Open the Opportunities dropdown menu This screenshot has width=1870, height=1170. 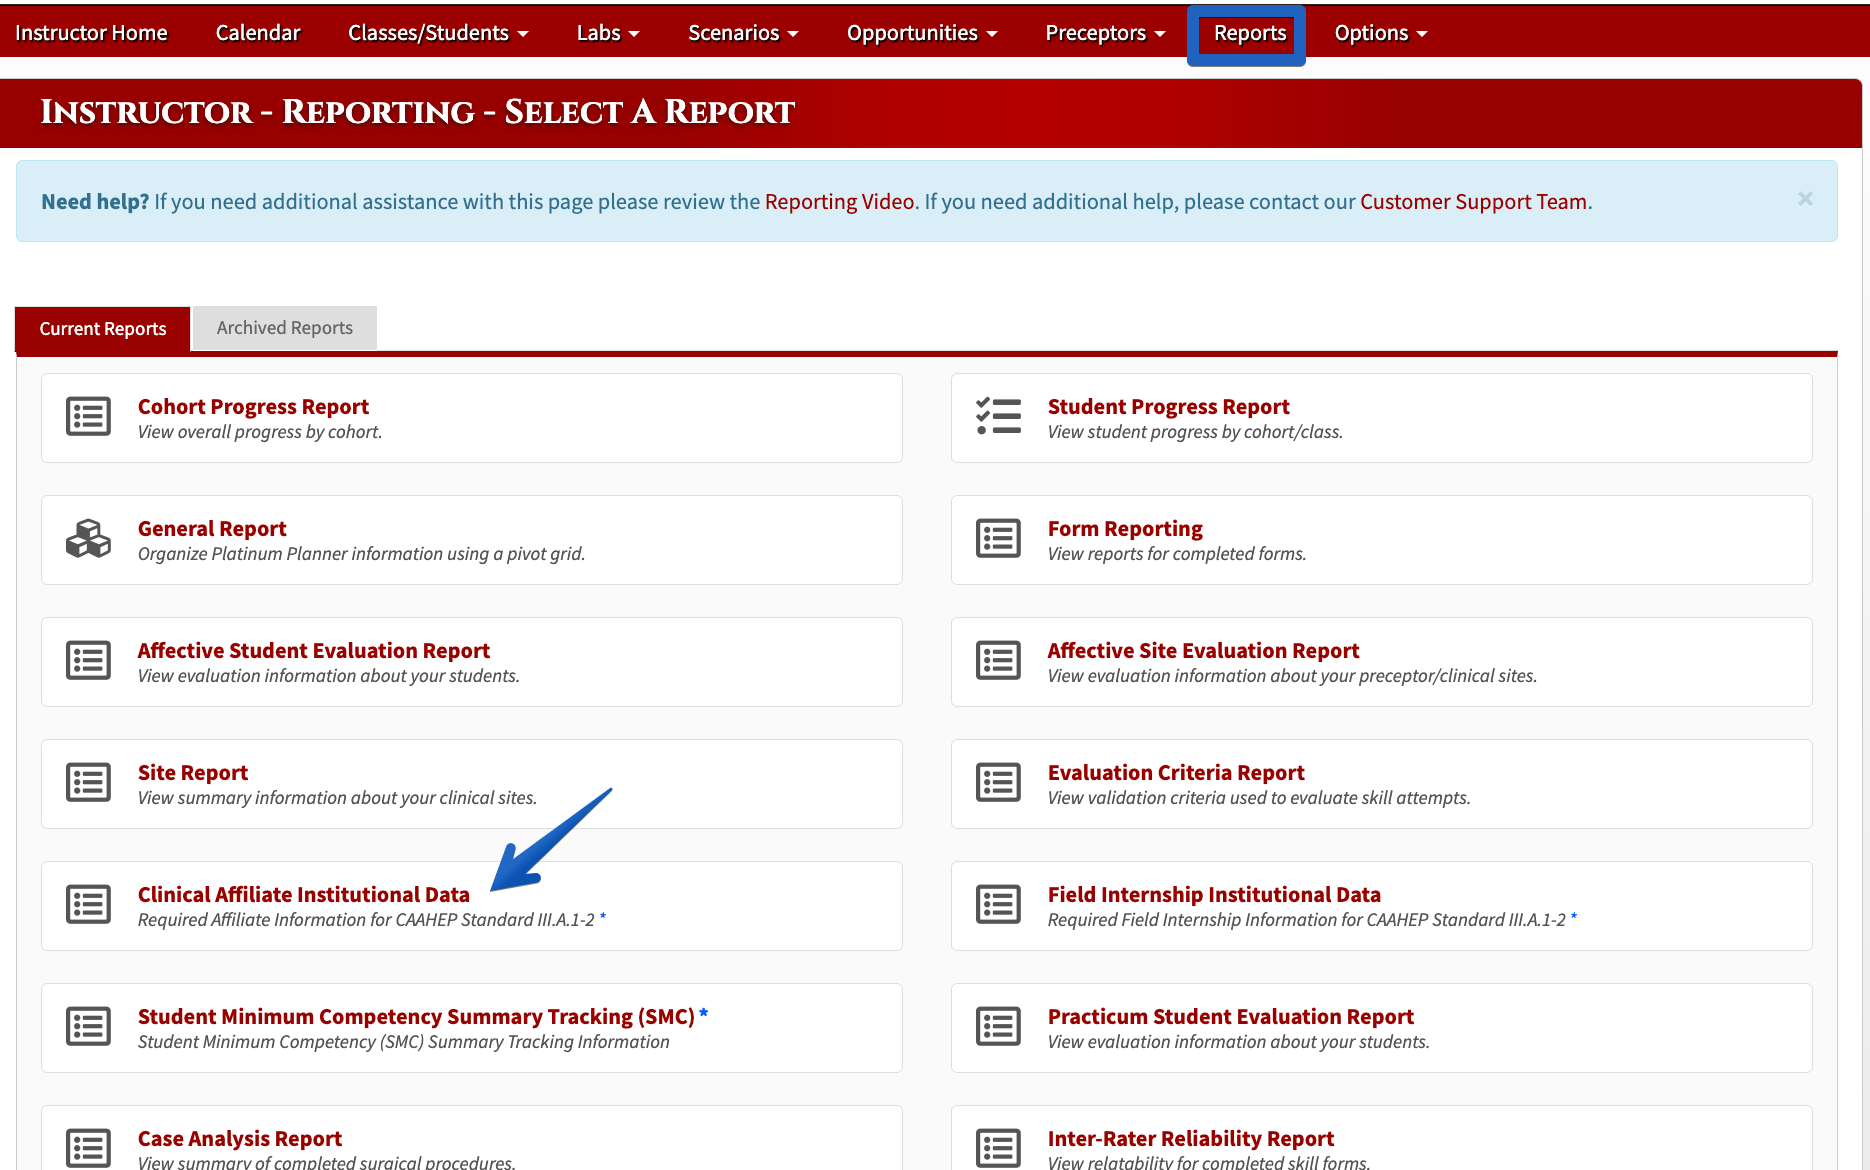pyautogui.click(x=922, y=33)
